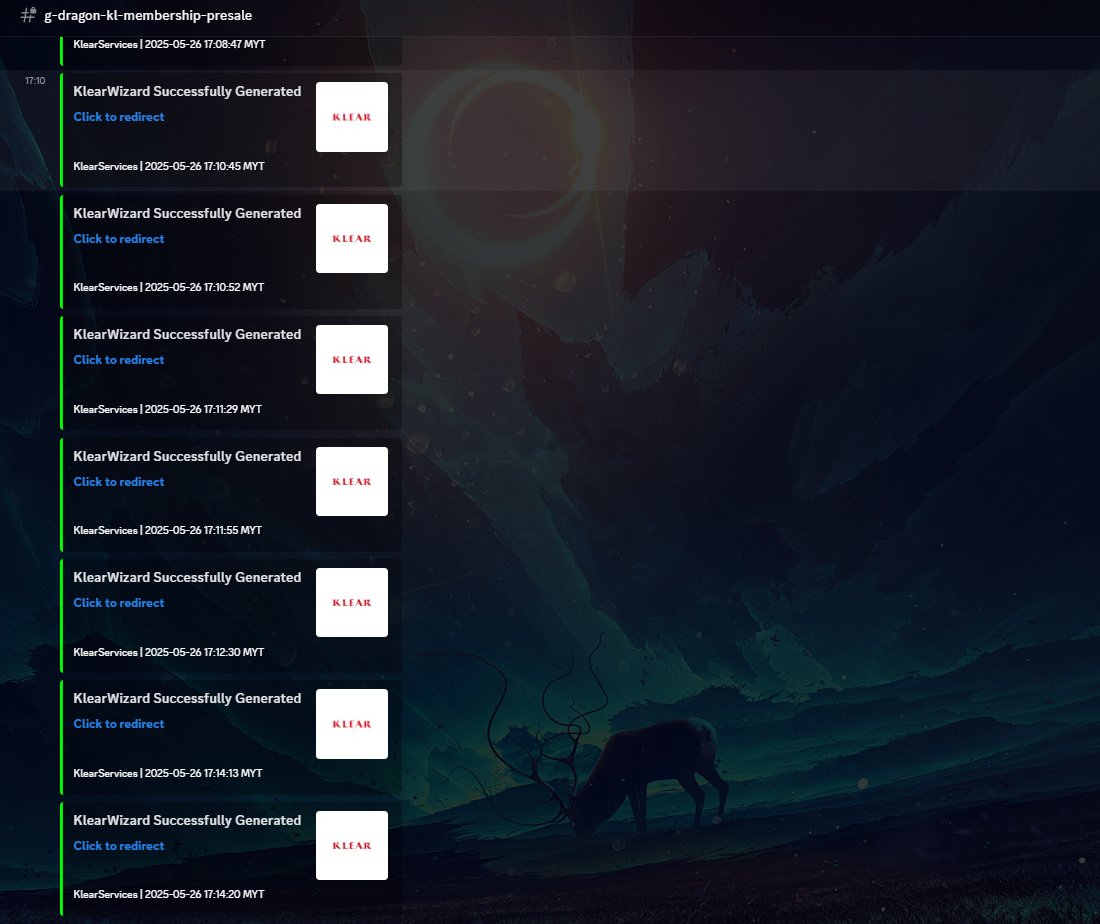Click embed title above the 17:10:45 footer
Image resolution: width=1100 pixels, height=924 pixels.
tap(187, 91)
